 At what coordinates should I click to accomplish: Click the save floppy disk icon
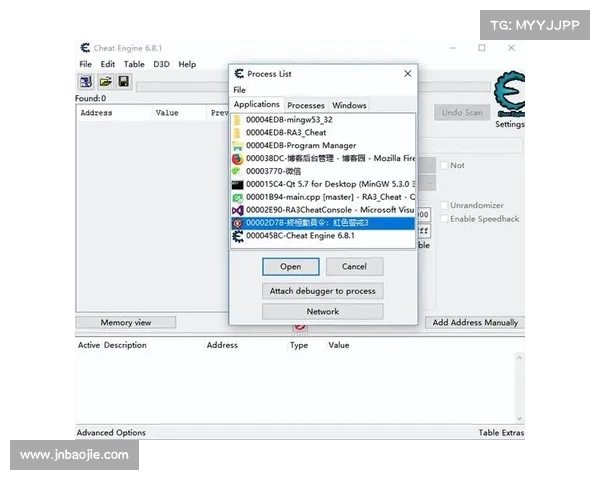(123, 81)
